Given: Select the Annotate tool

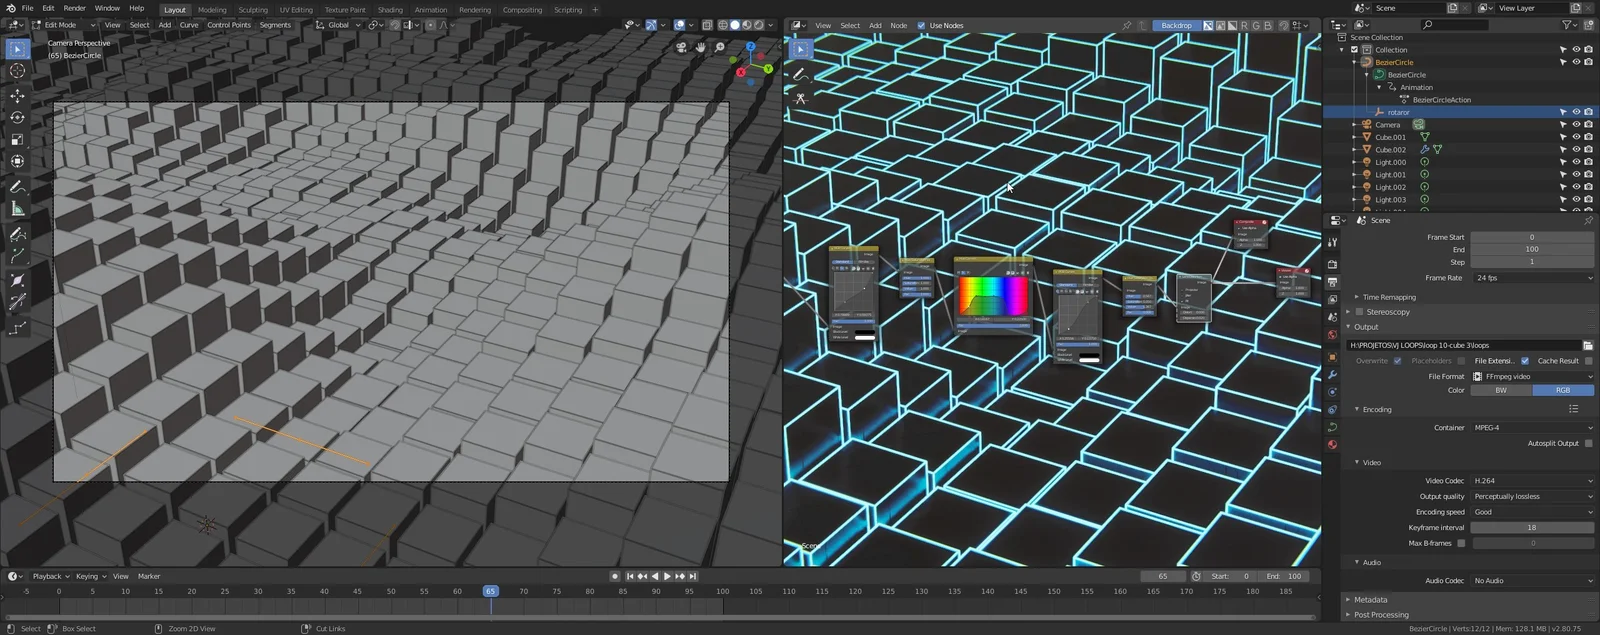Looking at the screenshot, I should click(x=17, y=186).
